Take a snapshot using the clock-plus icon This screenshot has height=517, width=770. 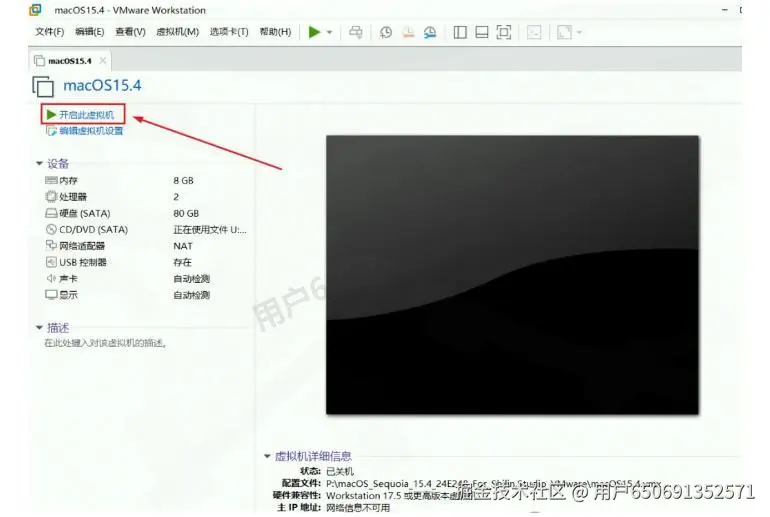[386, 32]
